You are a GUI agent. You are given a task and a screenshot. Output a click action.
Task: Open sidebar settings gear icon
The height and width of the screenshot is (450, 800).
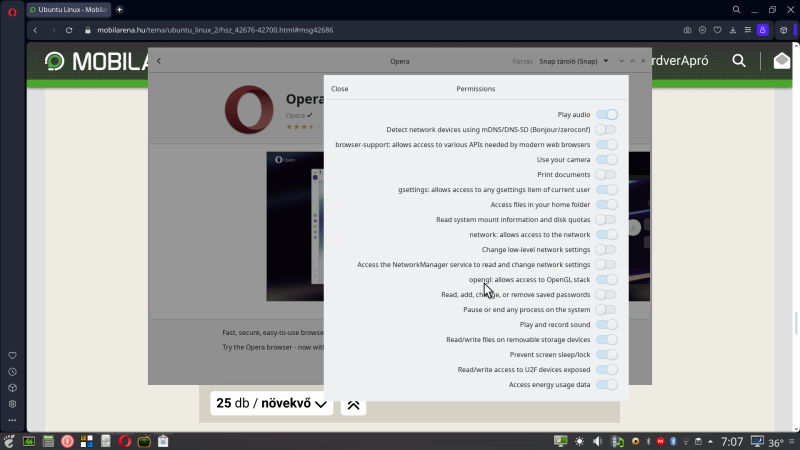12,404
